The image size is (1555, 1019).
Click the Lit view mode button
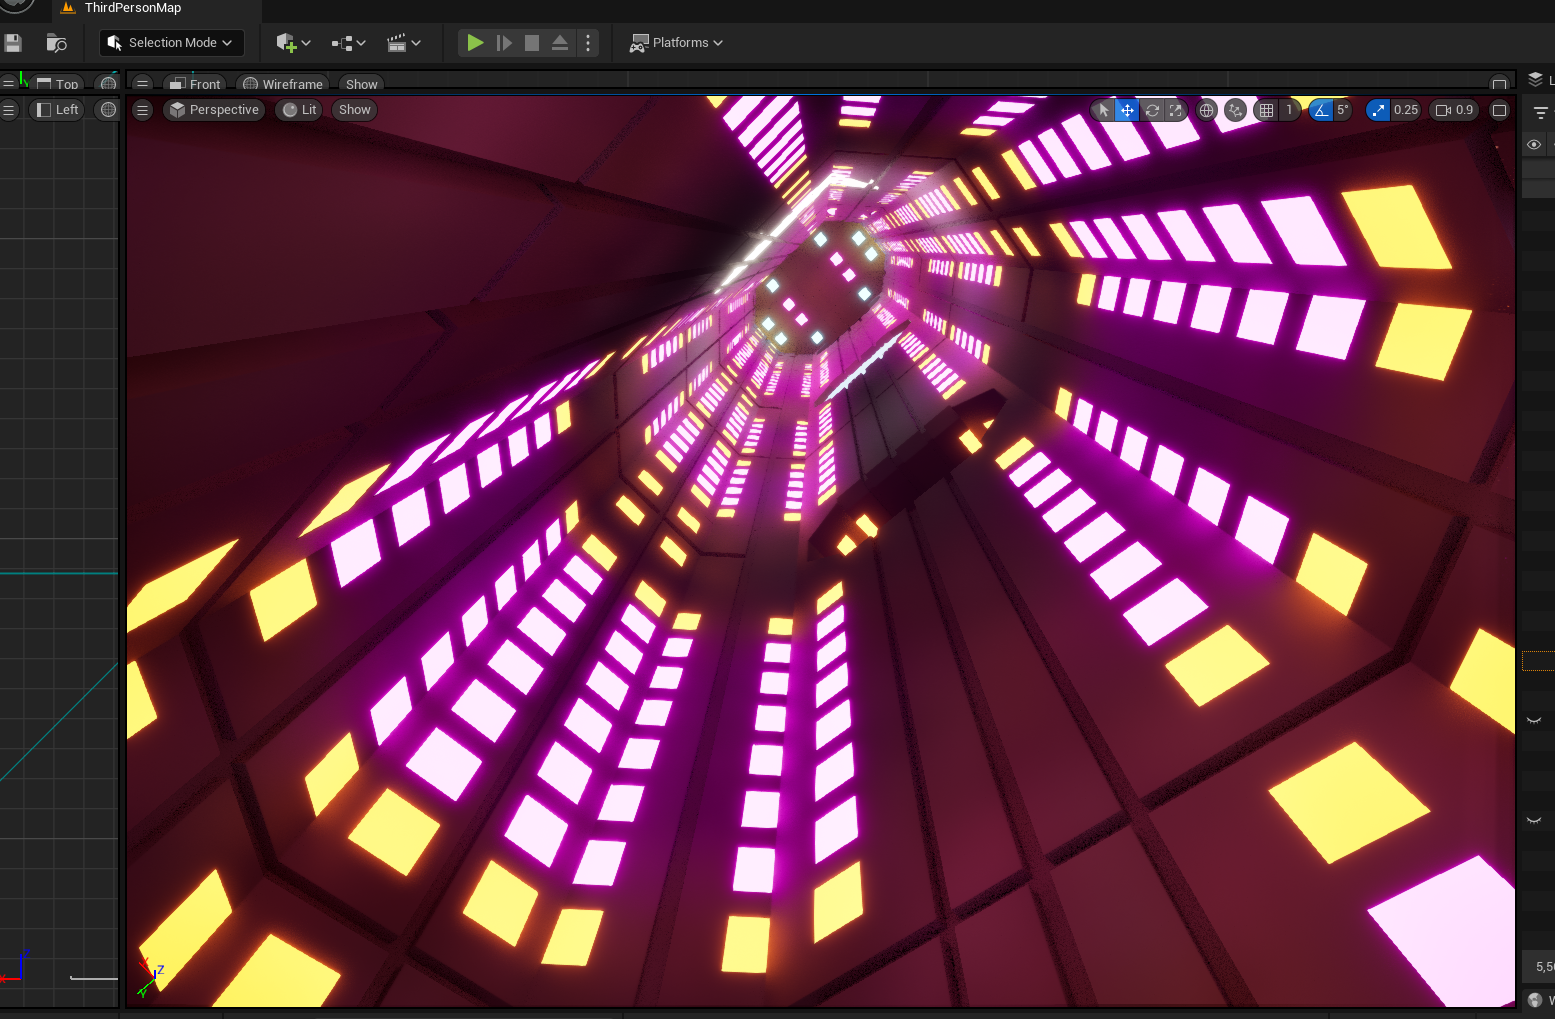pyautogui.click(x=300, y=110)
